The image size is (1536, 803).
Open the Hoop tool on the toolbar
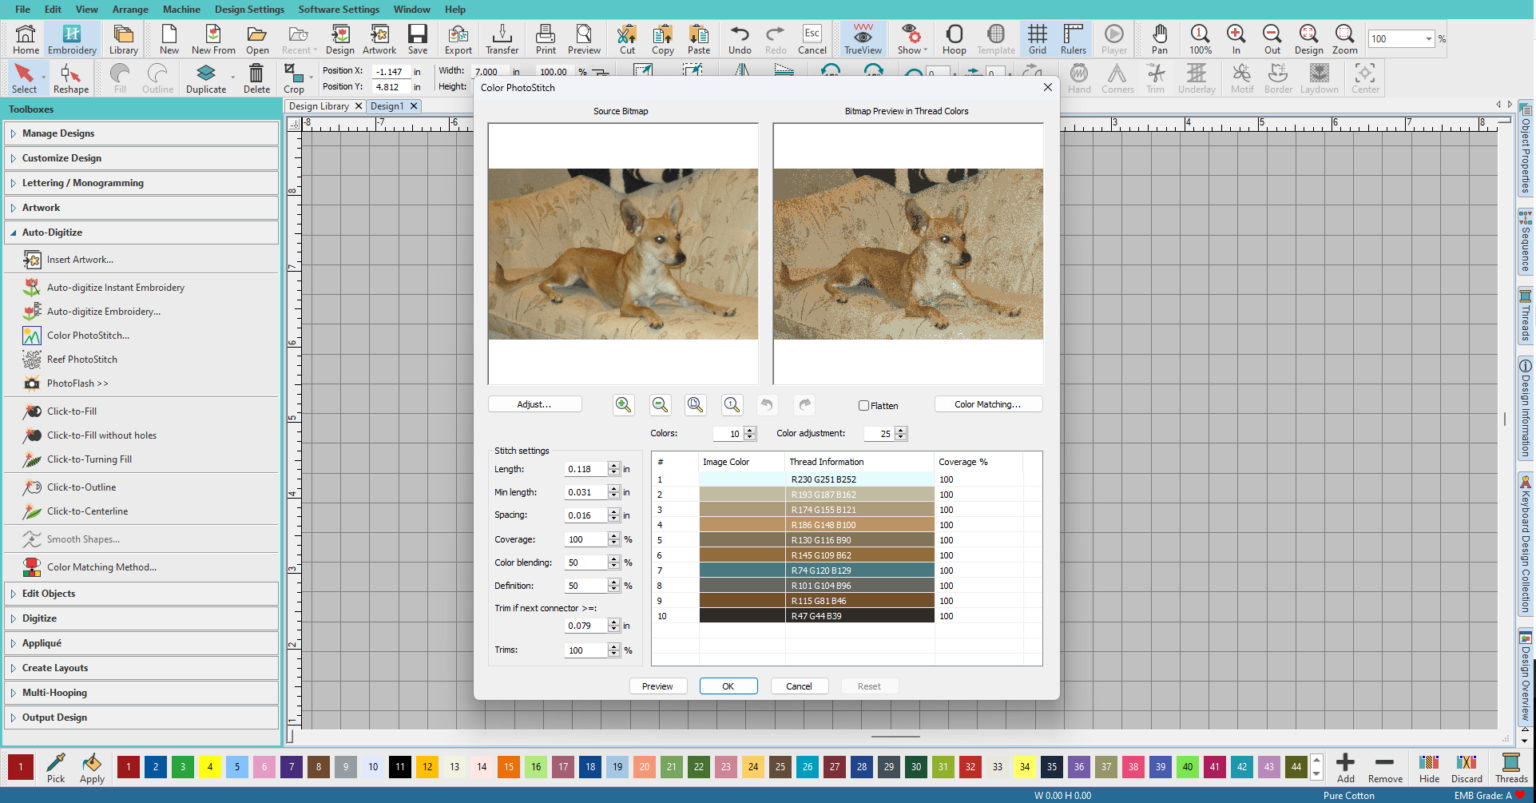click(x=953, y=38)
